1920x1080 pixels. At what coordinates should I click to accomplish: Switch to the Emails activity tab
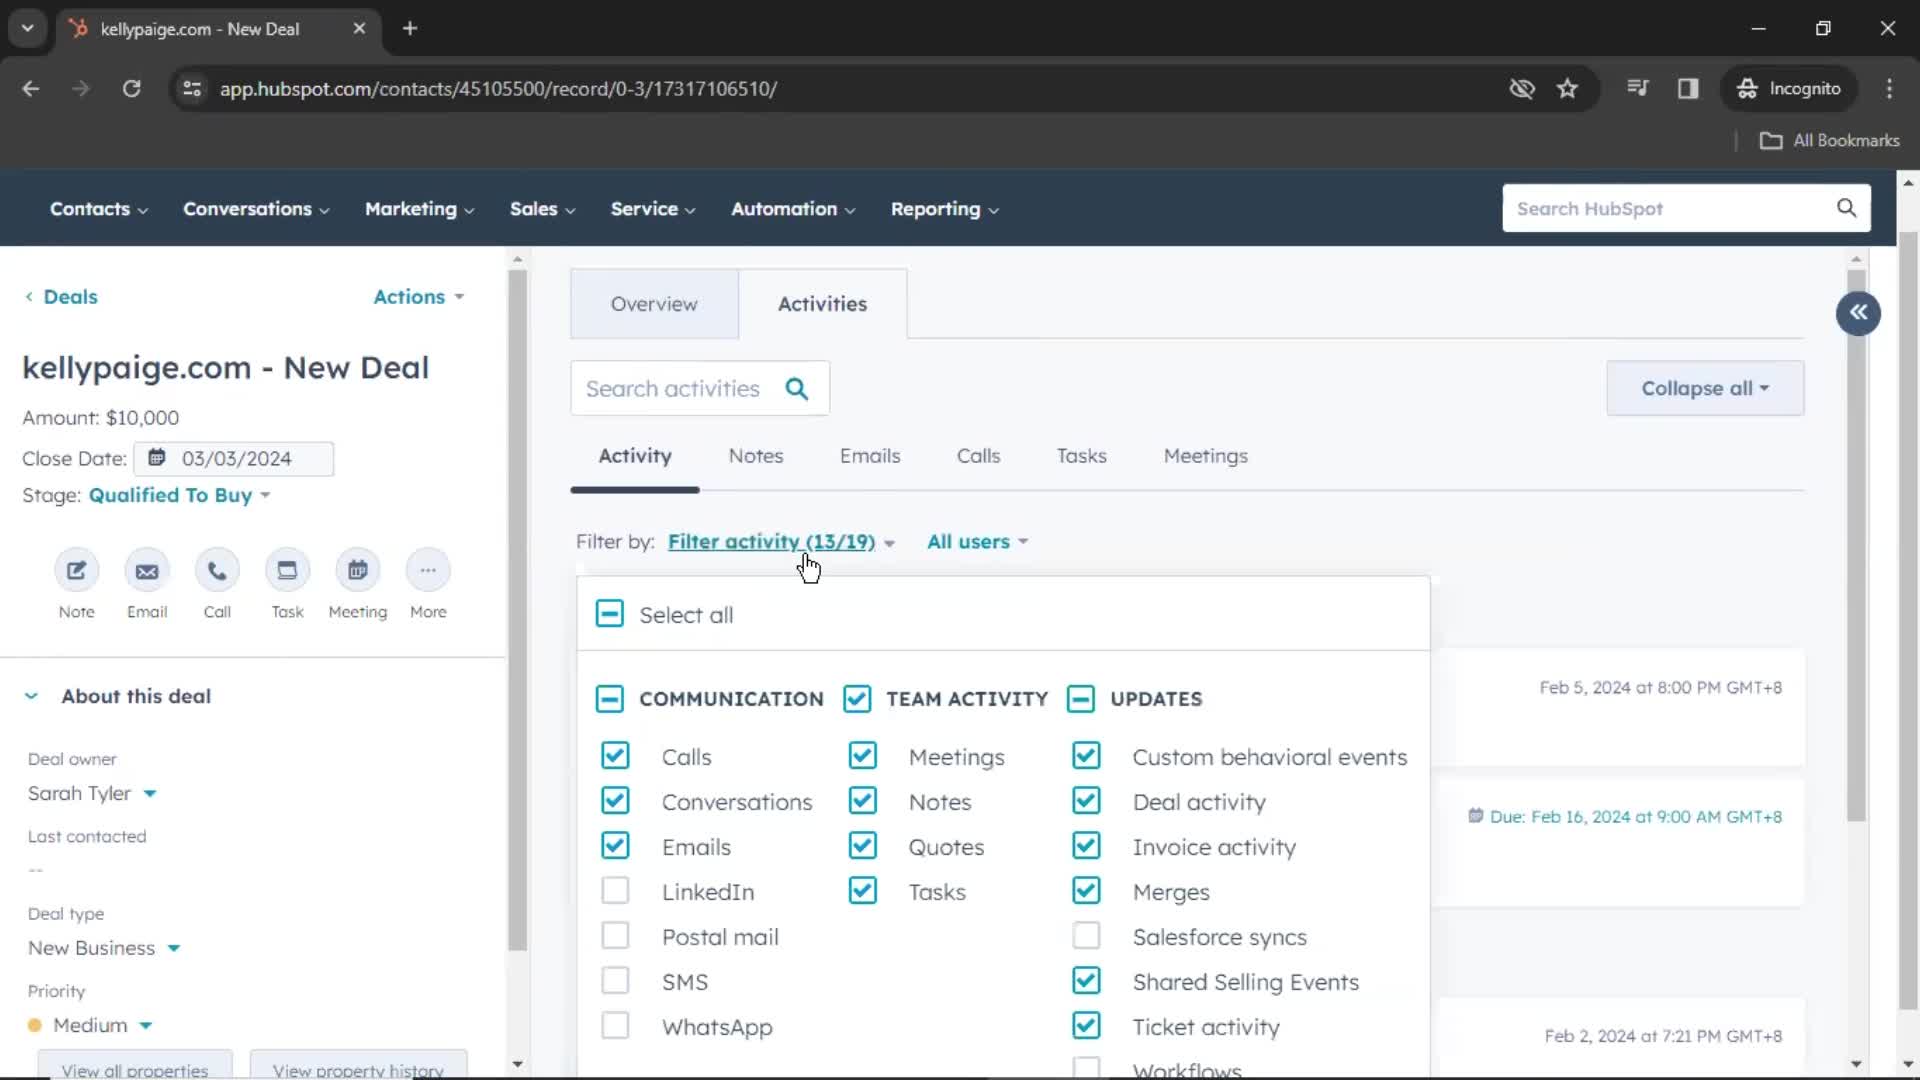tap(870, 456)
